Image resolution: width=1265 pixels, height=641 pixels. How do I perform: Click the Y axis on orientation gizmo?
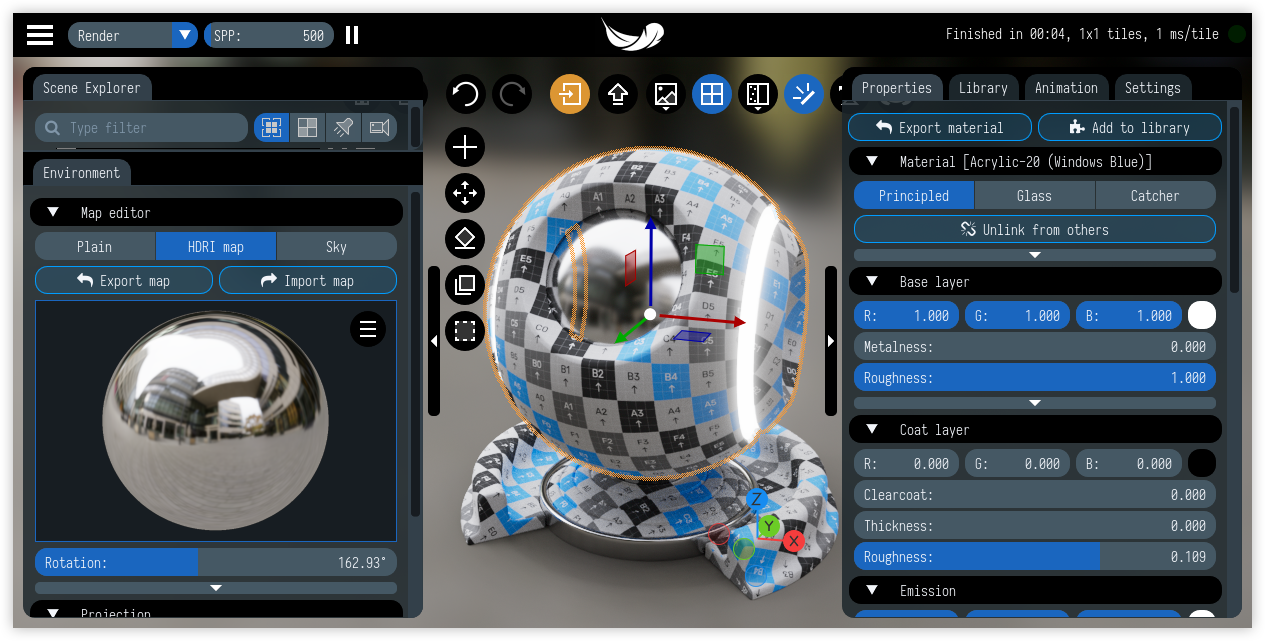[x=768, y=525]
